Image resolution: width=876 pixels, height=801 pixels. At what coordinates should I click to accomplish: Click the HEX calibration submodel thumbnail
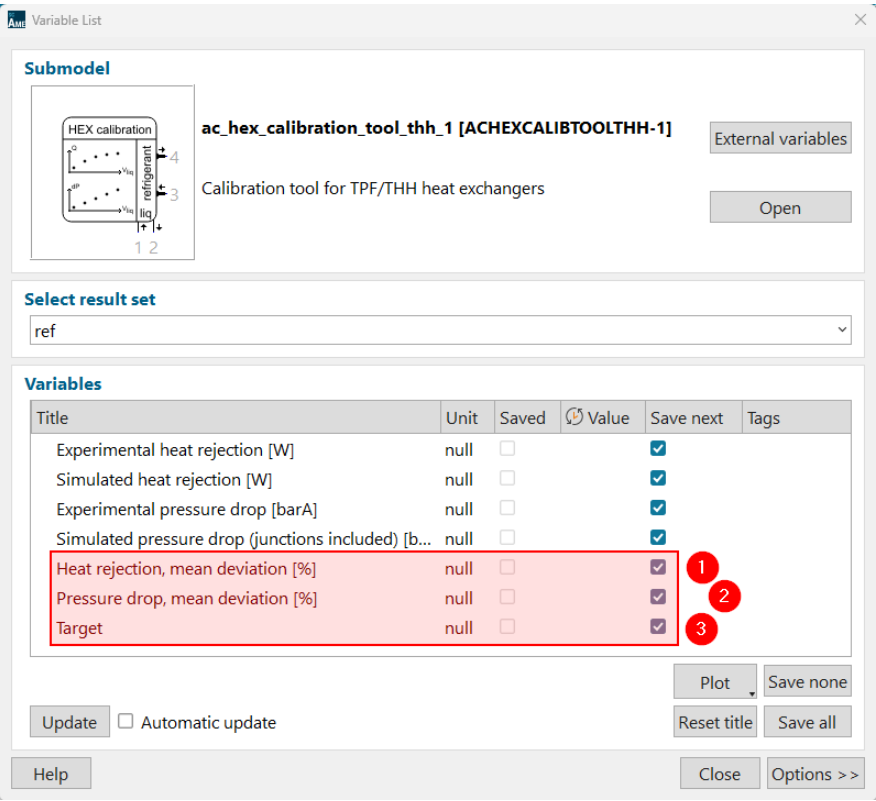click(x=113, y=172)
